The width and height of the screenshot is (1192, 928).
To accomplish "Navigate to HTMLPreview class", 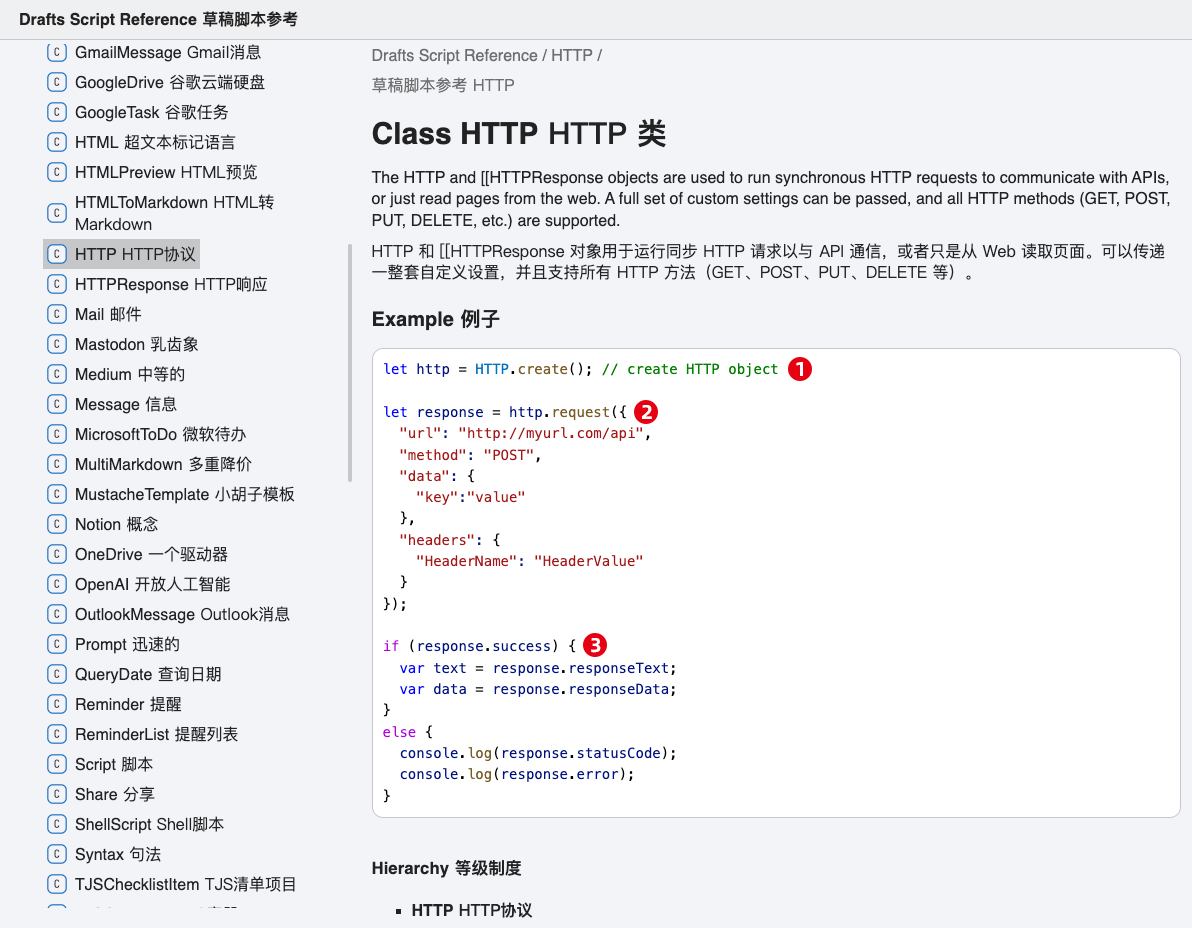I will pos(166,173).
